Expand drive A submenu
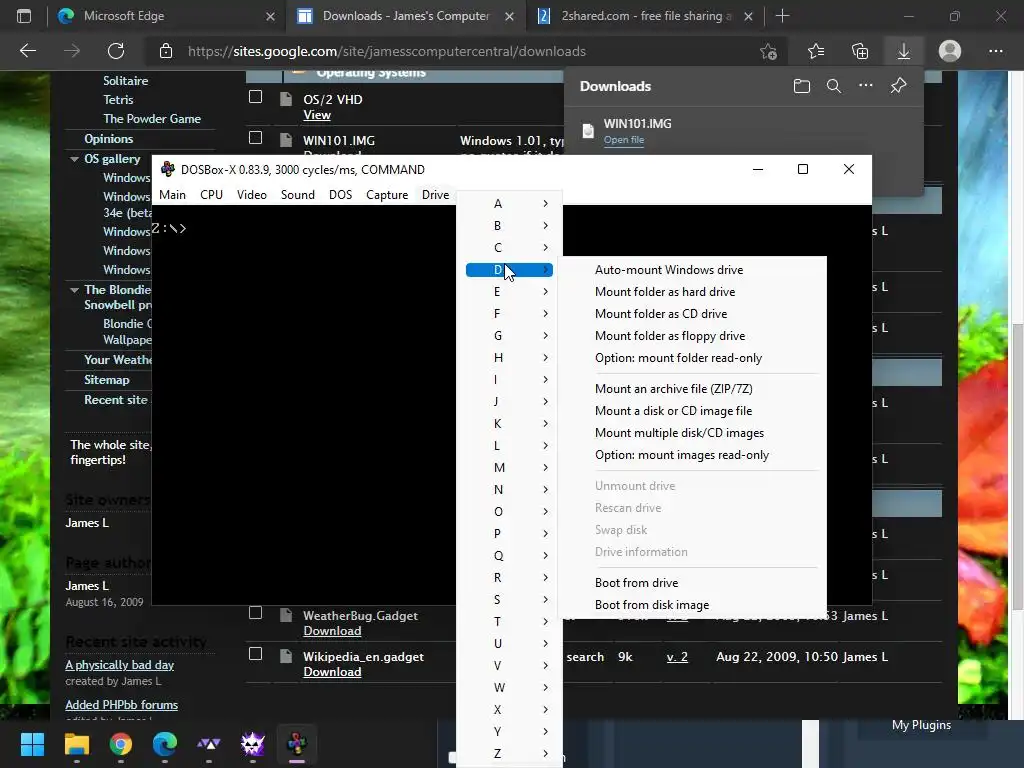Screen dimensions: 1024x768 [x=509, y=204]
